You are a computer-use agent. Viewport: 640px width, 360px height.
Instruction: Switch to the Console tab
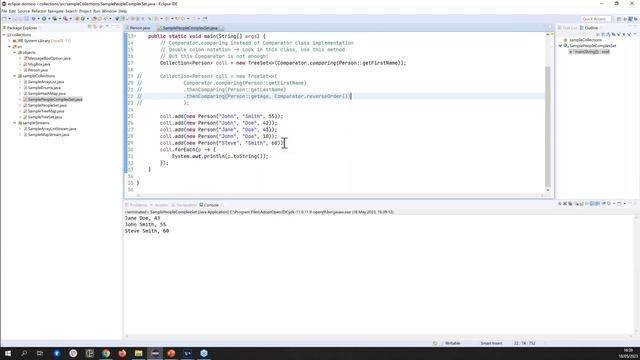209,205
